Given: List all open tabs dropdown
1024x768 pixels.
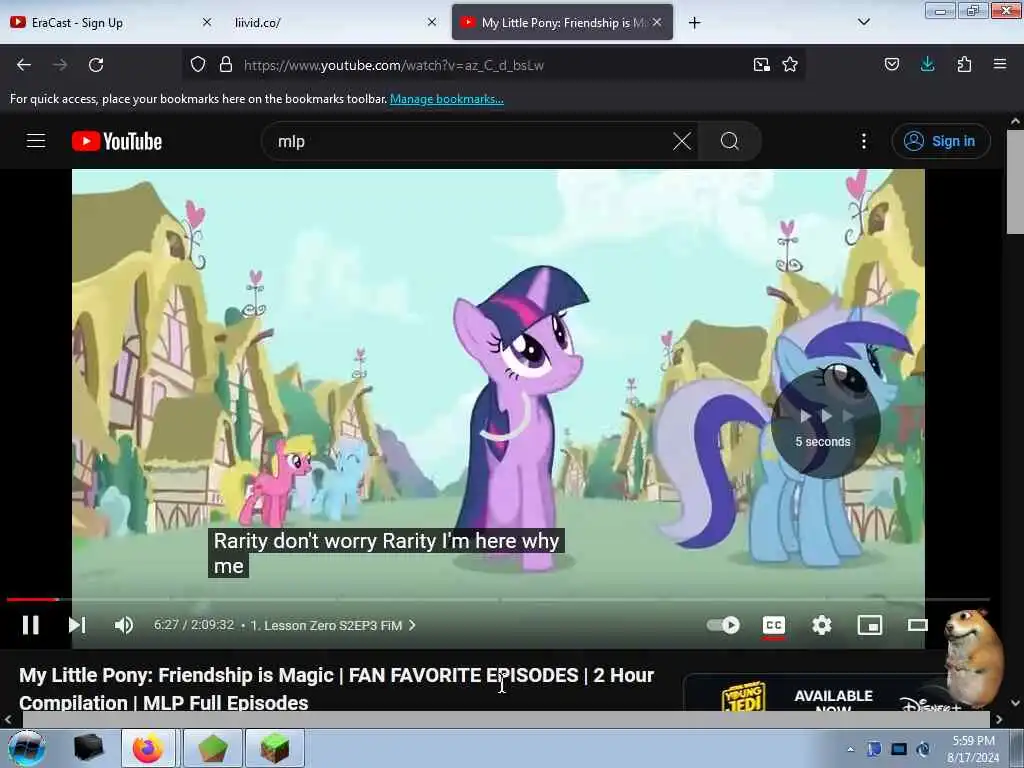Looking at the screenshot, I should (x=863, y=22).
